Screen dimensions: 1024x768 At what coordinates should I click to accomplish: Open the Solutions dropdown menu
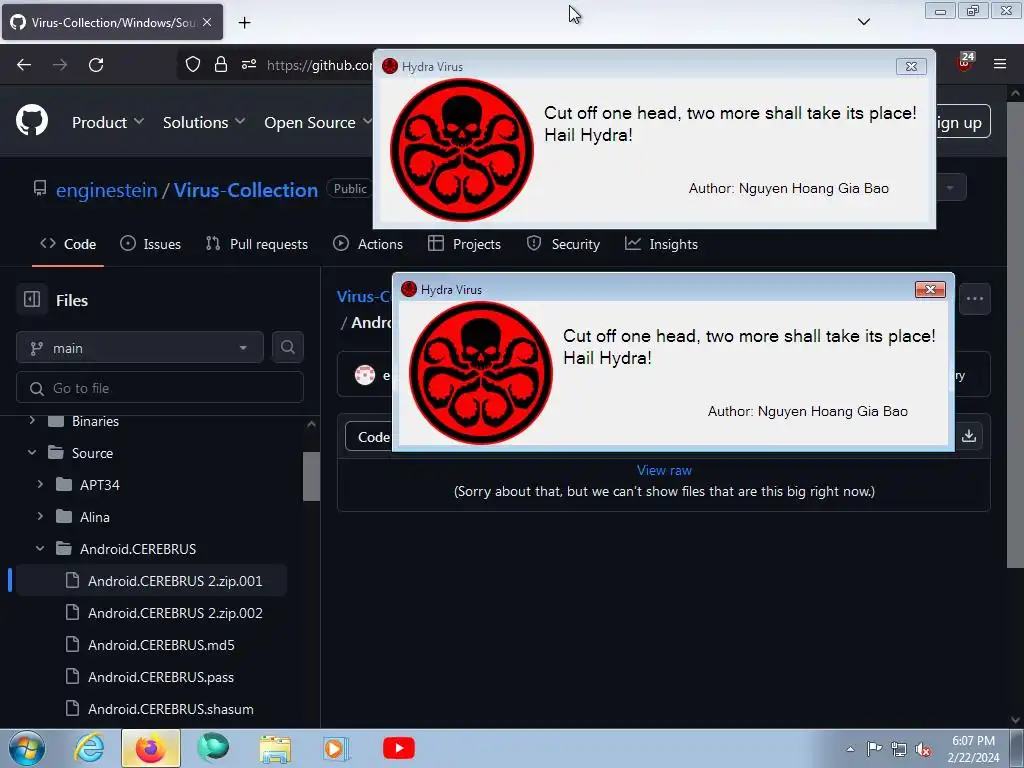204,122
